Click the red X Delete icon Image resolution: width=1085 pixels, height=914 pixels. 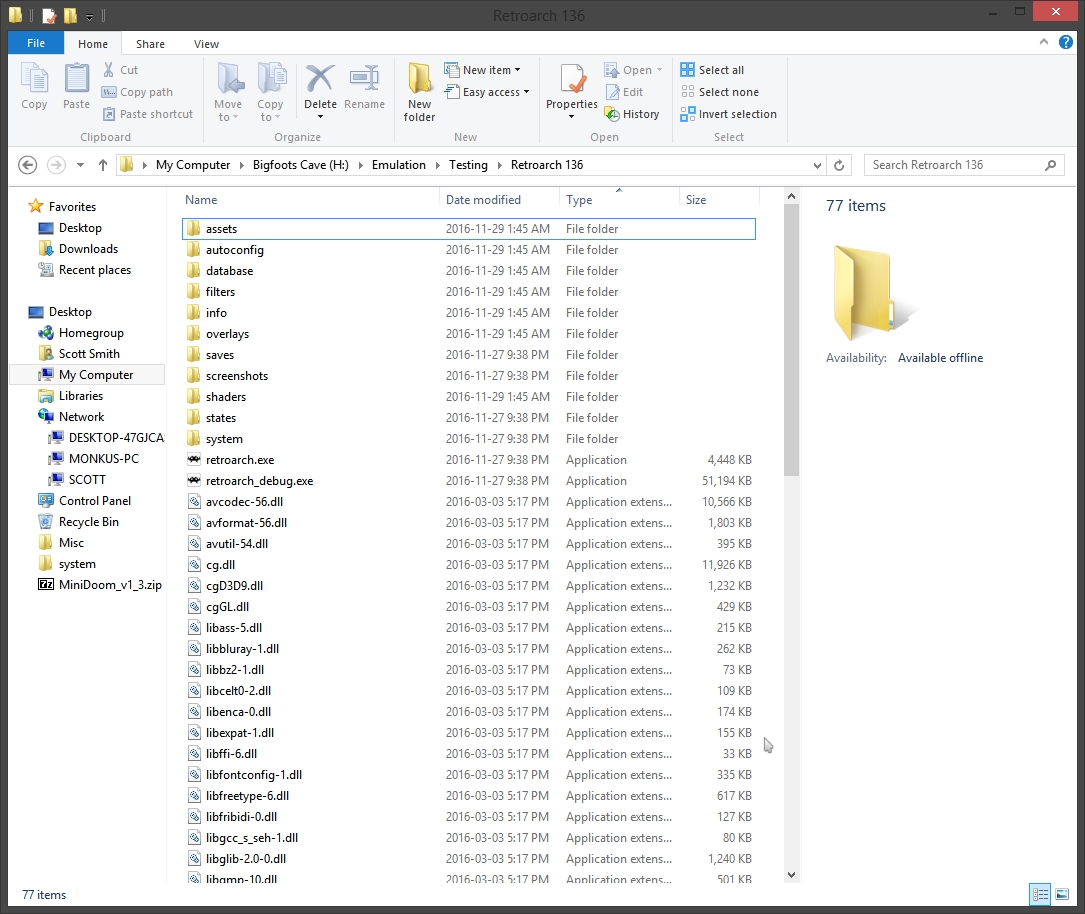point(320,78)
